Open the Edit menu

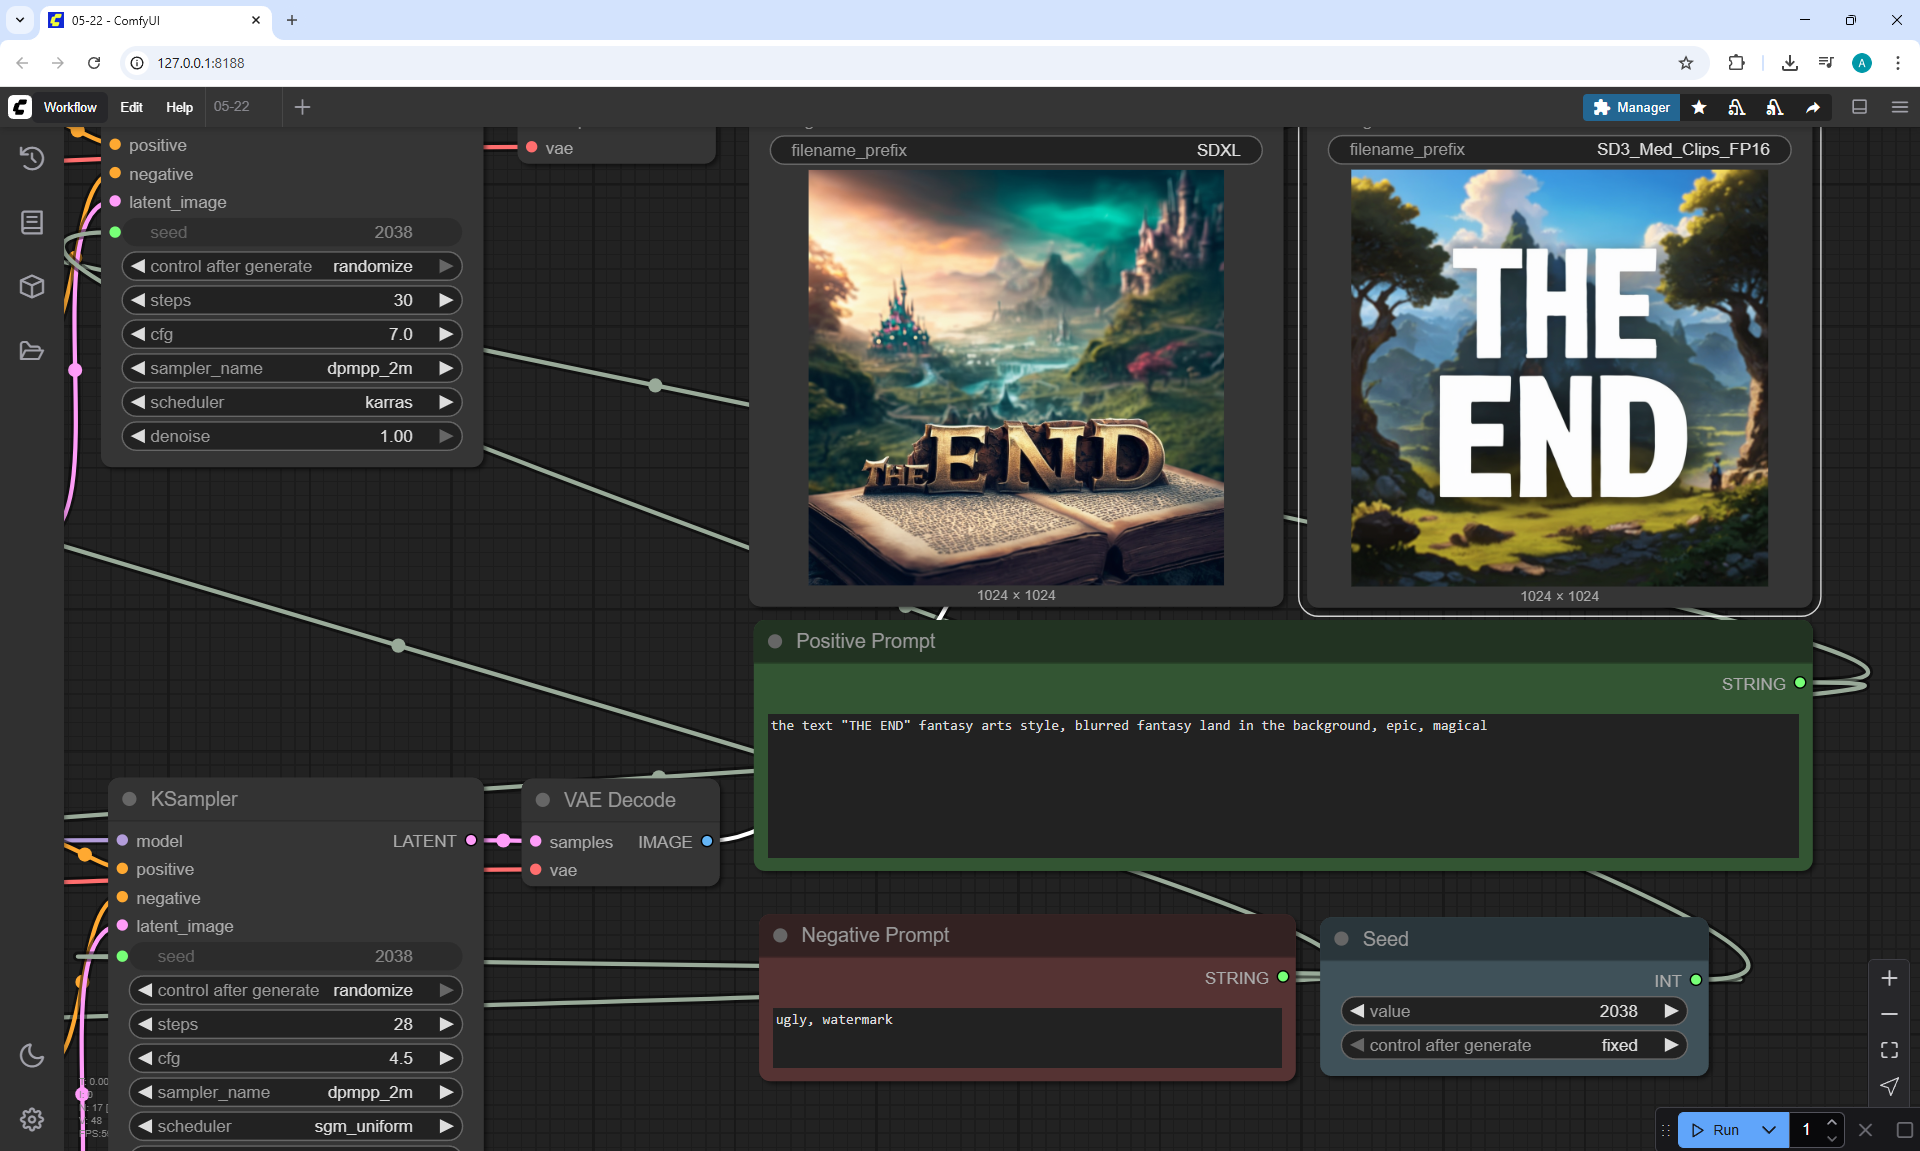(x=131, y=107)
